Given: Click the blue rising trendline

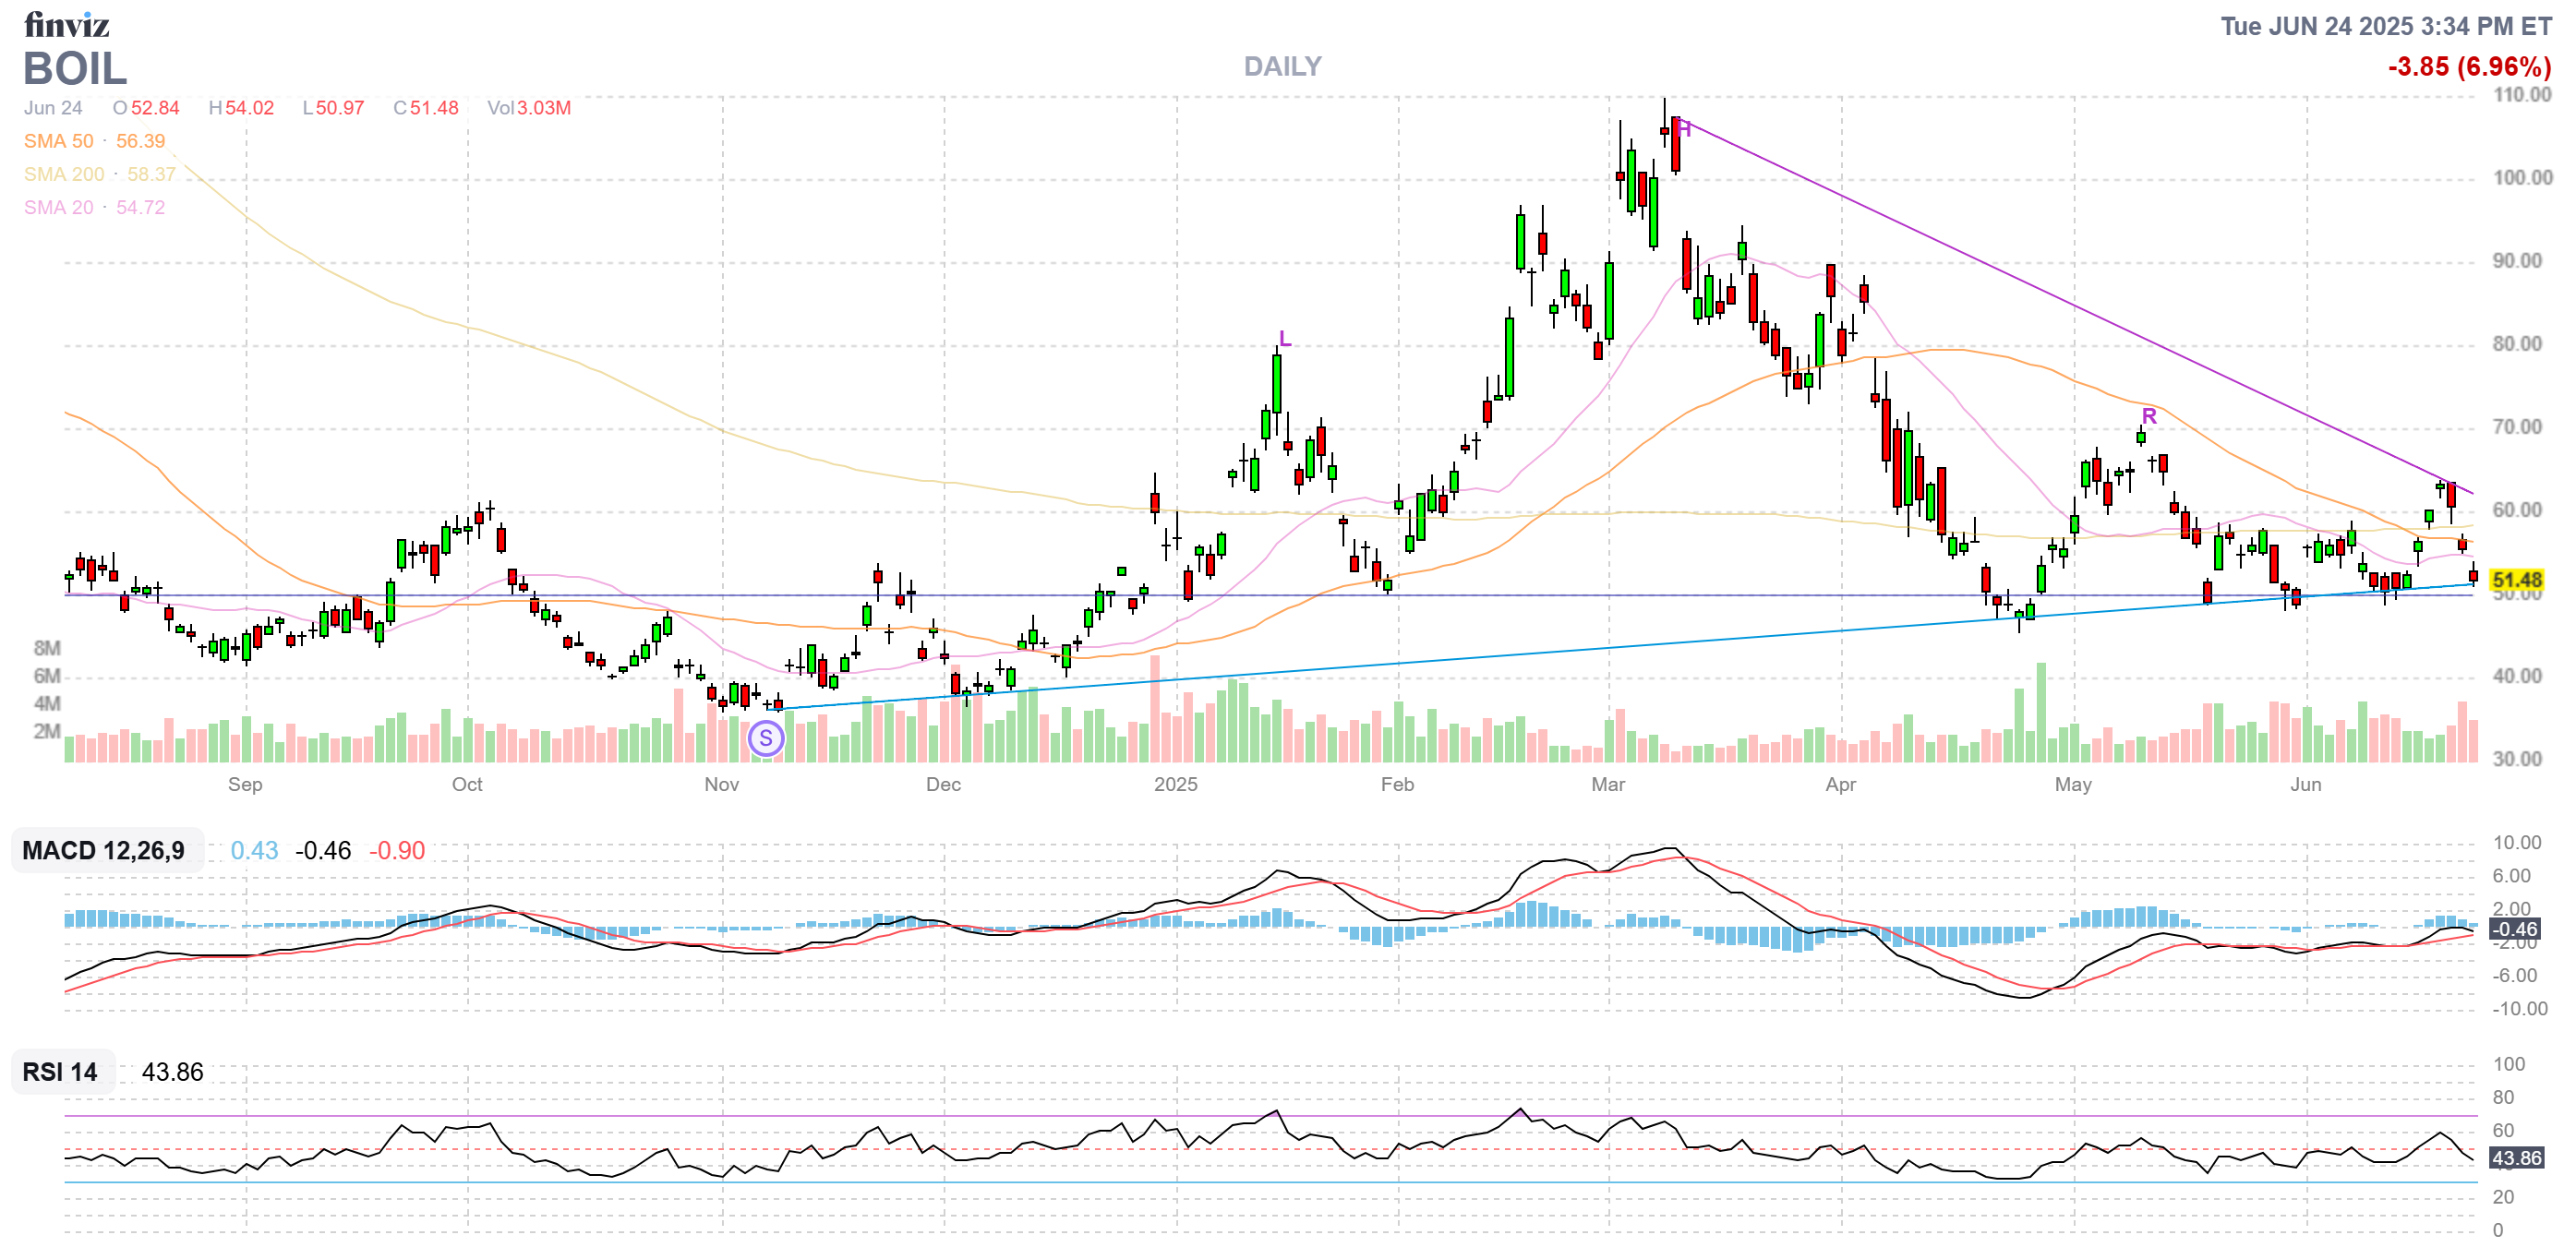Looking at the screenshot, I should pos(1500,656).
